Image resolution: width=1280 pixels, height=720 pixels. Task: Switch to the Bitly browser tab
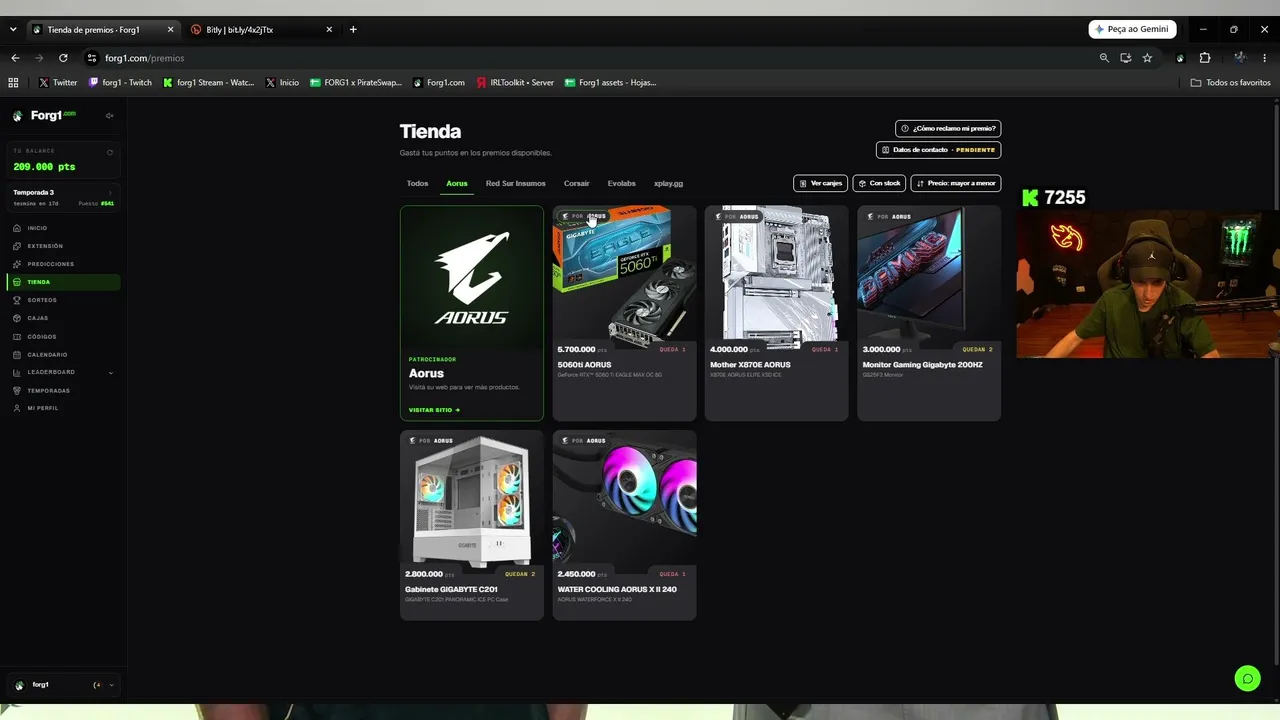point(262,30)
